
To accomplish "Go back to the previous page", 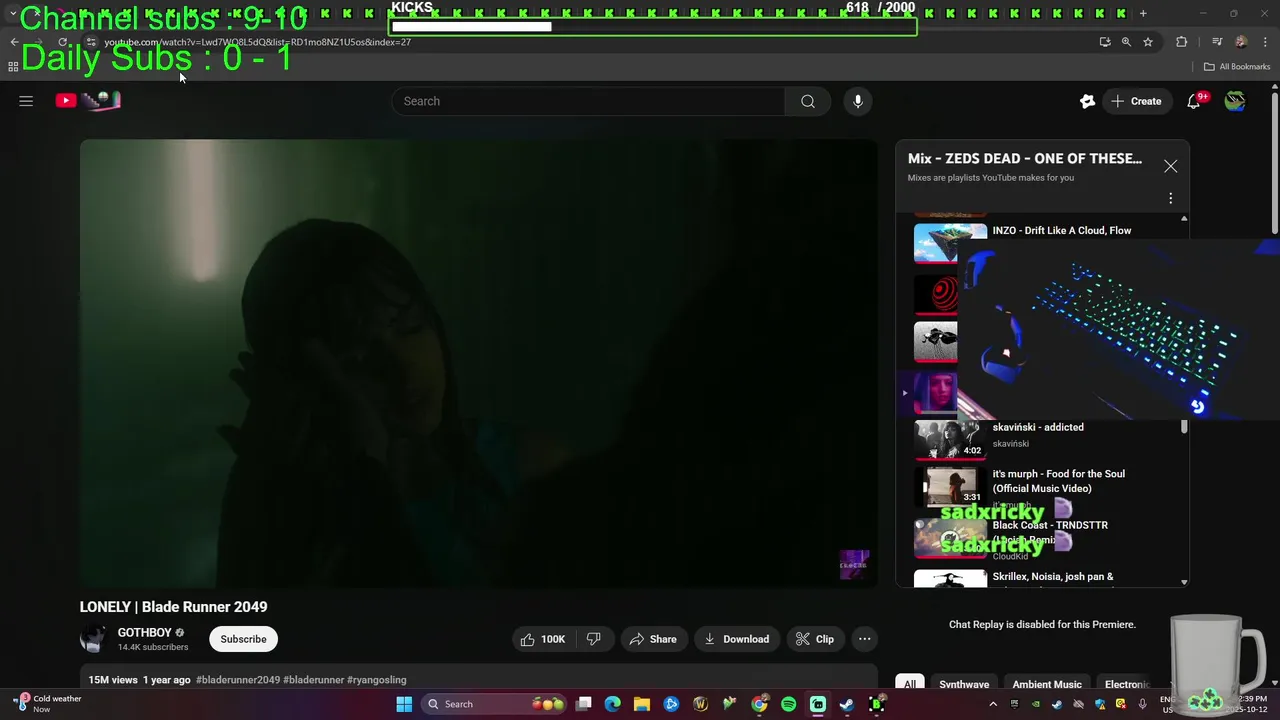I will point(14,42).
